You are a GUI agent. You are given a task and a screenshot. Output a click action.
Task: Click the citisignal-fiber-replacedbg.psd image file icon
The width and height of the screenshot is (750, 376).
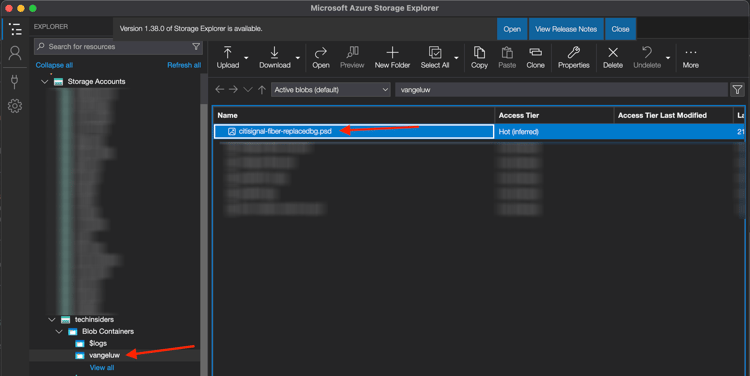click(232, 132)
